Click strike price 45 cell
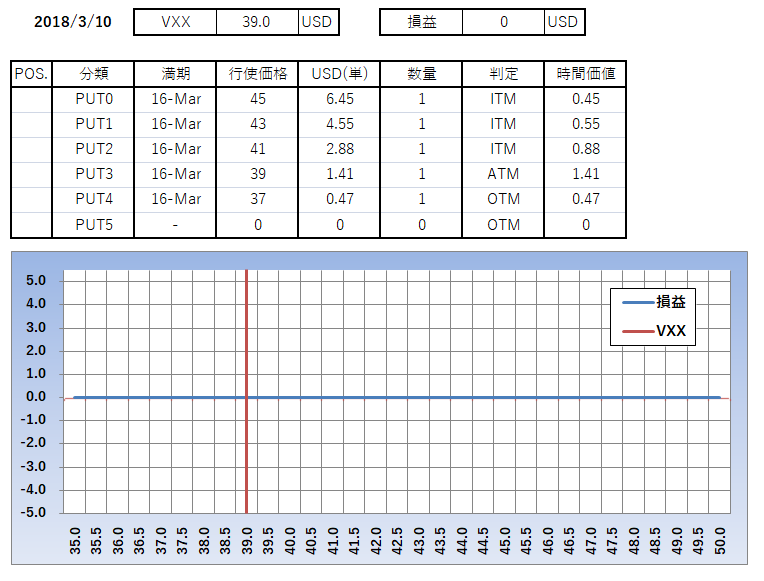The width and height of the screenshot is (764, 581). [257, 99]
